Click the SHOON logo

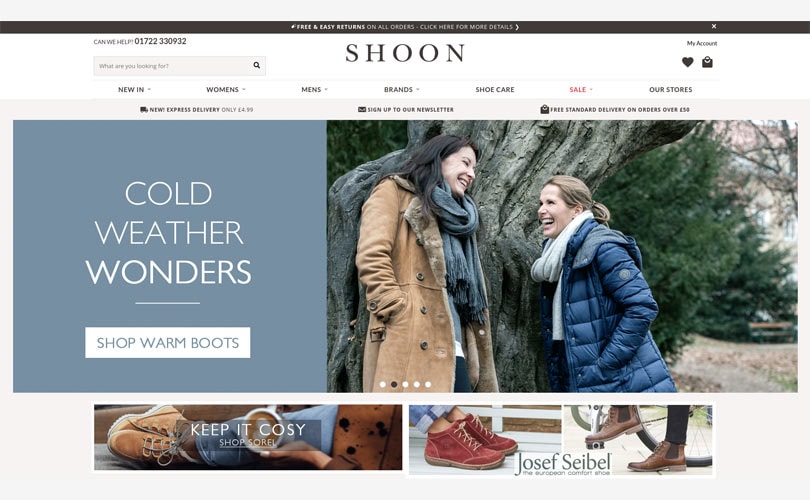click(x=405, y=53)
